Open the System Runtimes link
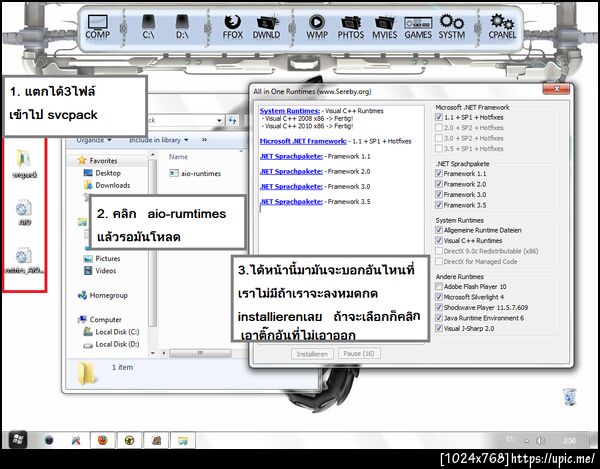This screenshot has width=600, height=469. click(x=290, y=111)
